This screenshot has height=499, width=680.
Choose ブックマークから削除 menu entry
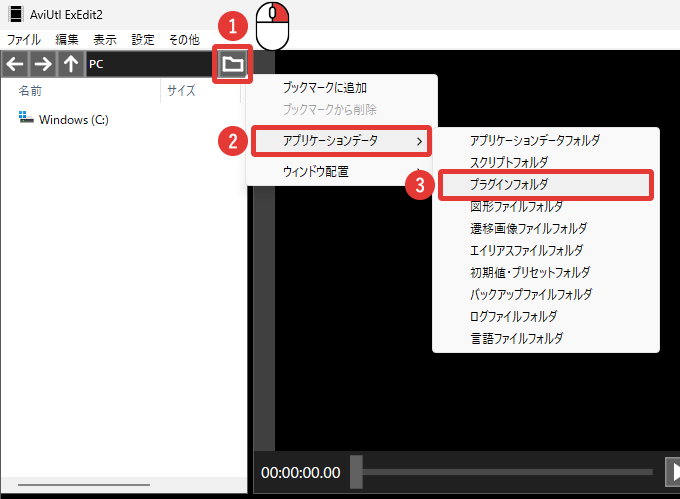click(342, 110)
